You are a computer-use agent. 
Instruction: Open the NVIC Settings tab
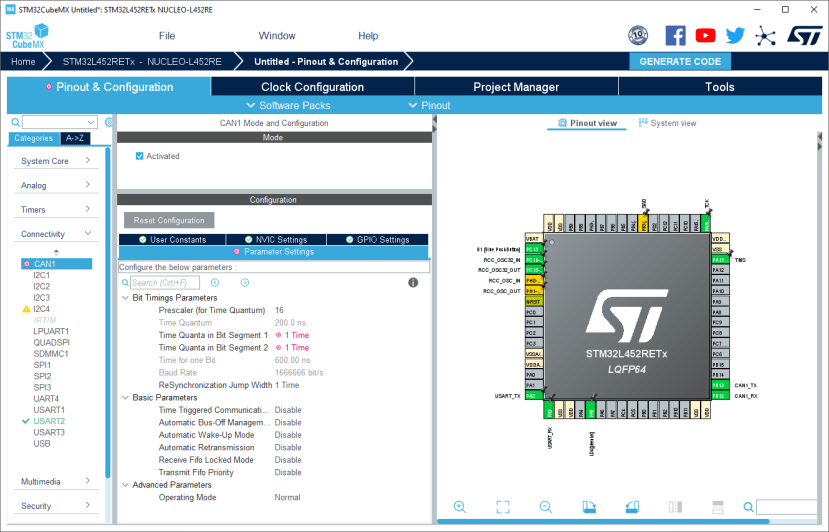coord(276,240)
